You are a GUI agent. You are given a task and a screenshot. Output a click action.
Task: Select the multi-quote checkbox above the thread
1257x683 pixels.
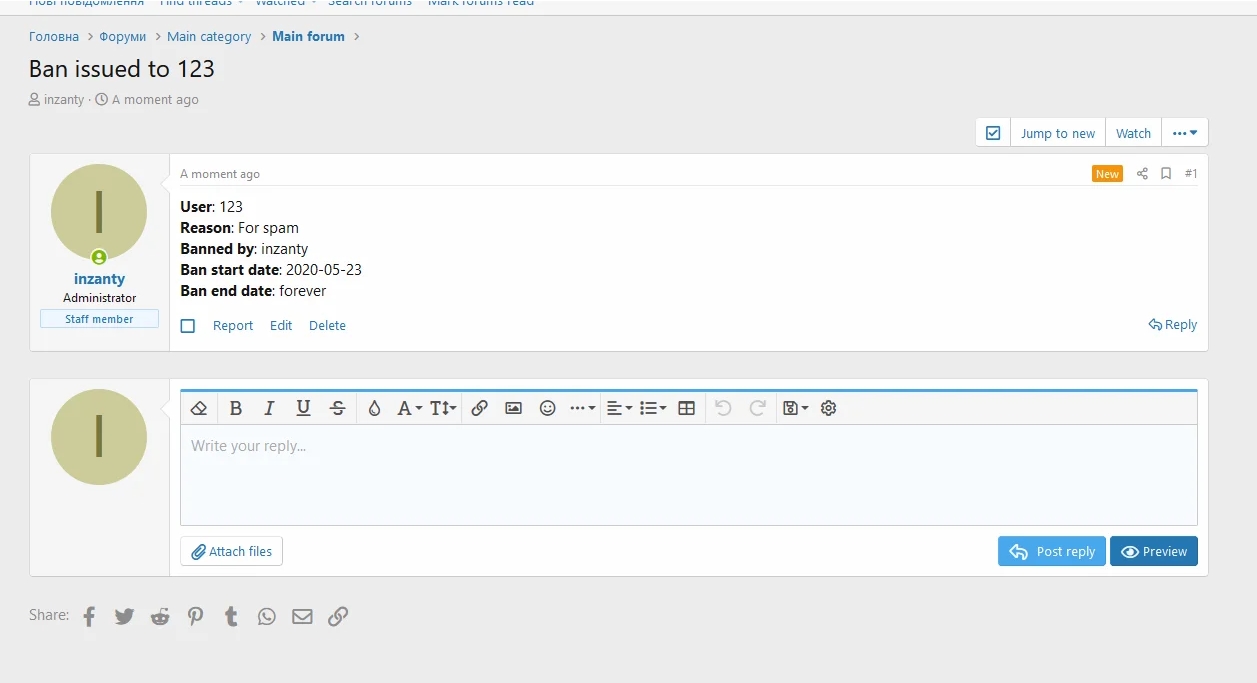click(993, 131)
